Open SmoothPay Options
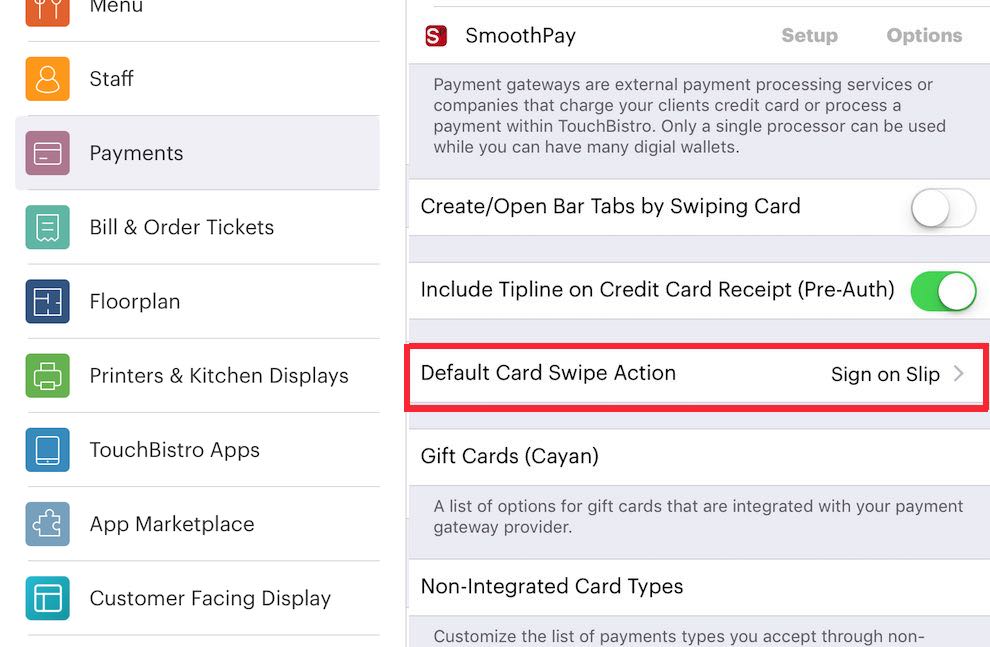Image resolution: width=990 pixels, height=647 pixels. pyautogui.click(x=923, y=35)
